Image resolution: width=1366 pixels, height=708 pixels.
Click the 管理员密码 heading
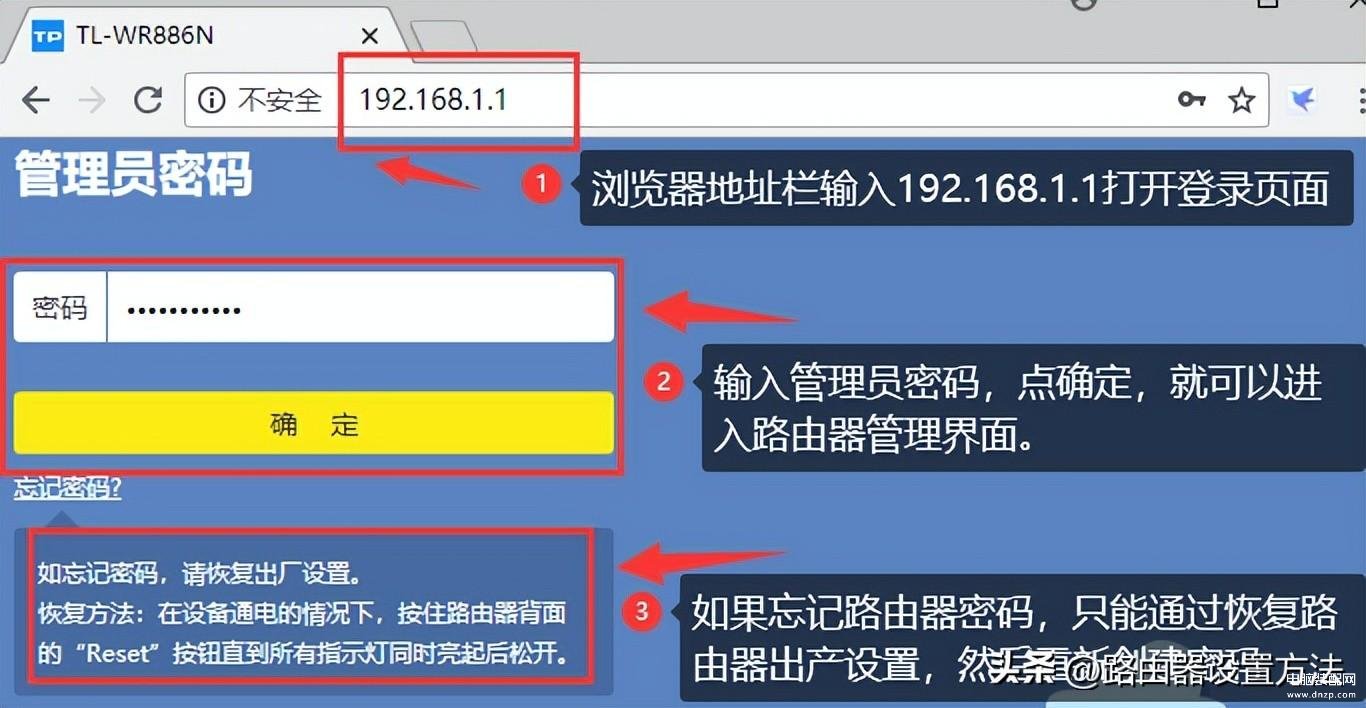point(133,174)
